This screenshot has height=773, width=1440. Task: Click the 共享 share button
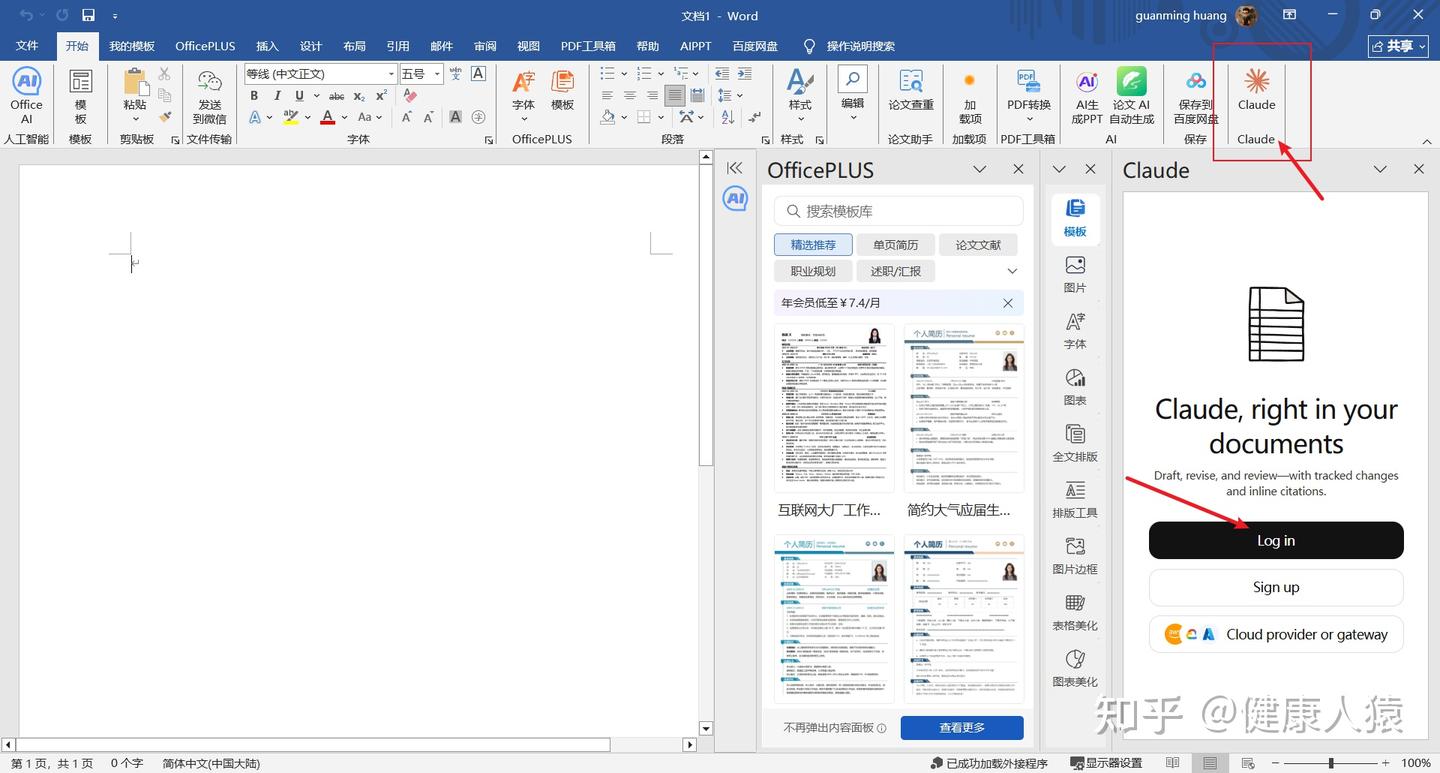point(1398,46)
